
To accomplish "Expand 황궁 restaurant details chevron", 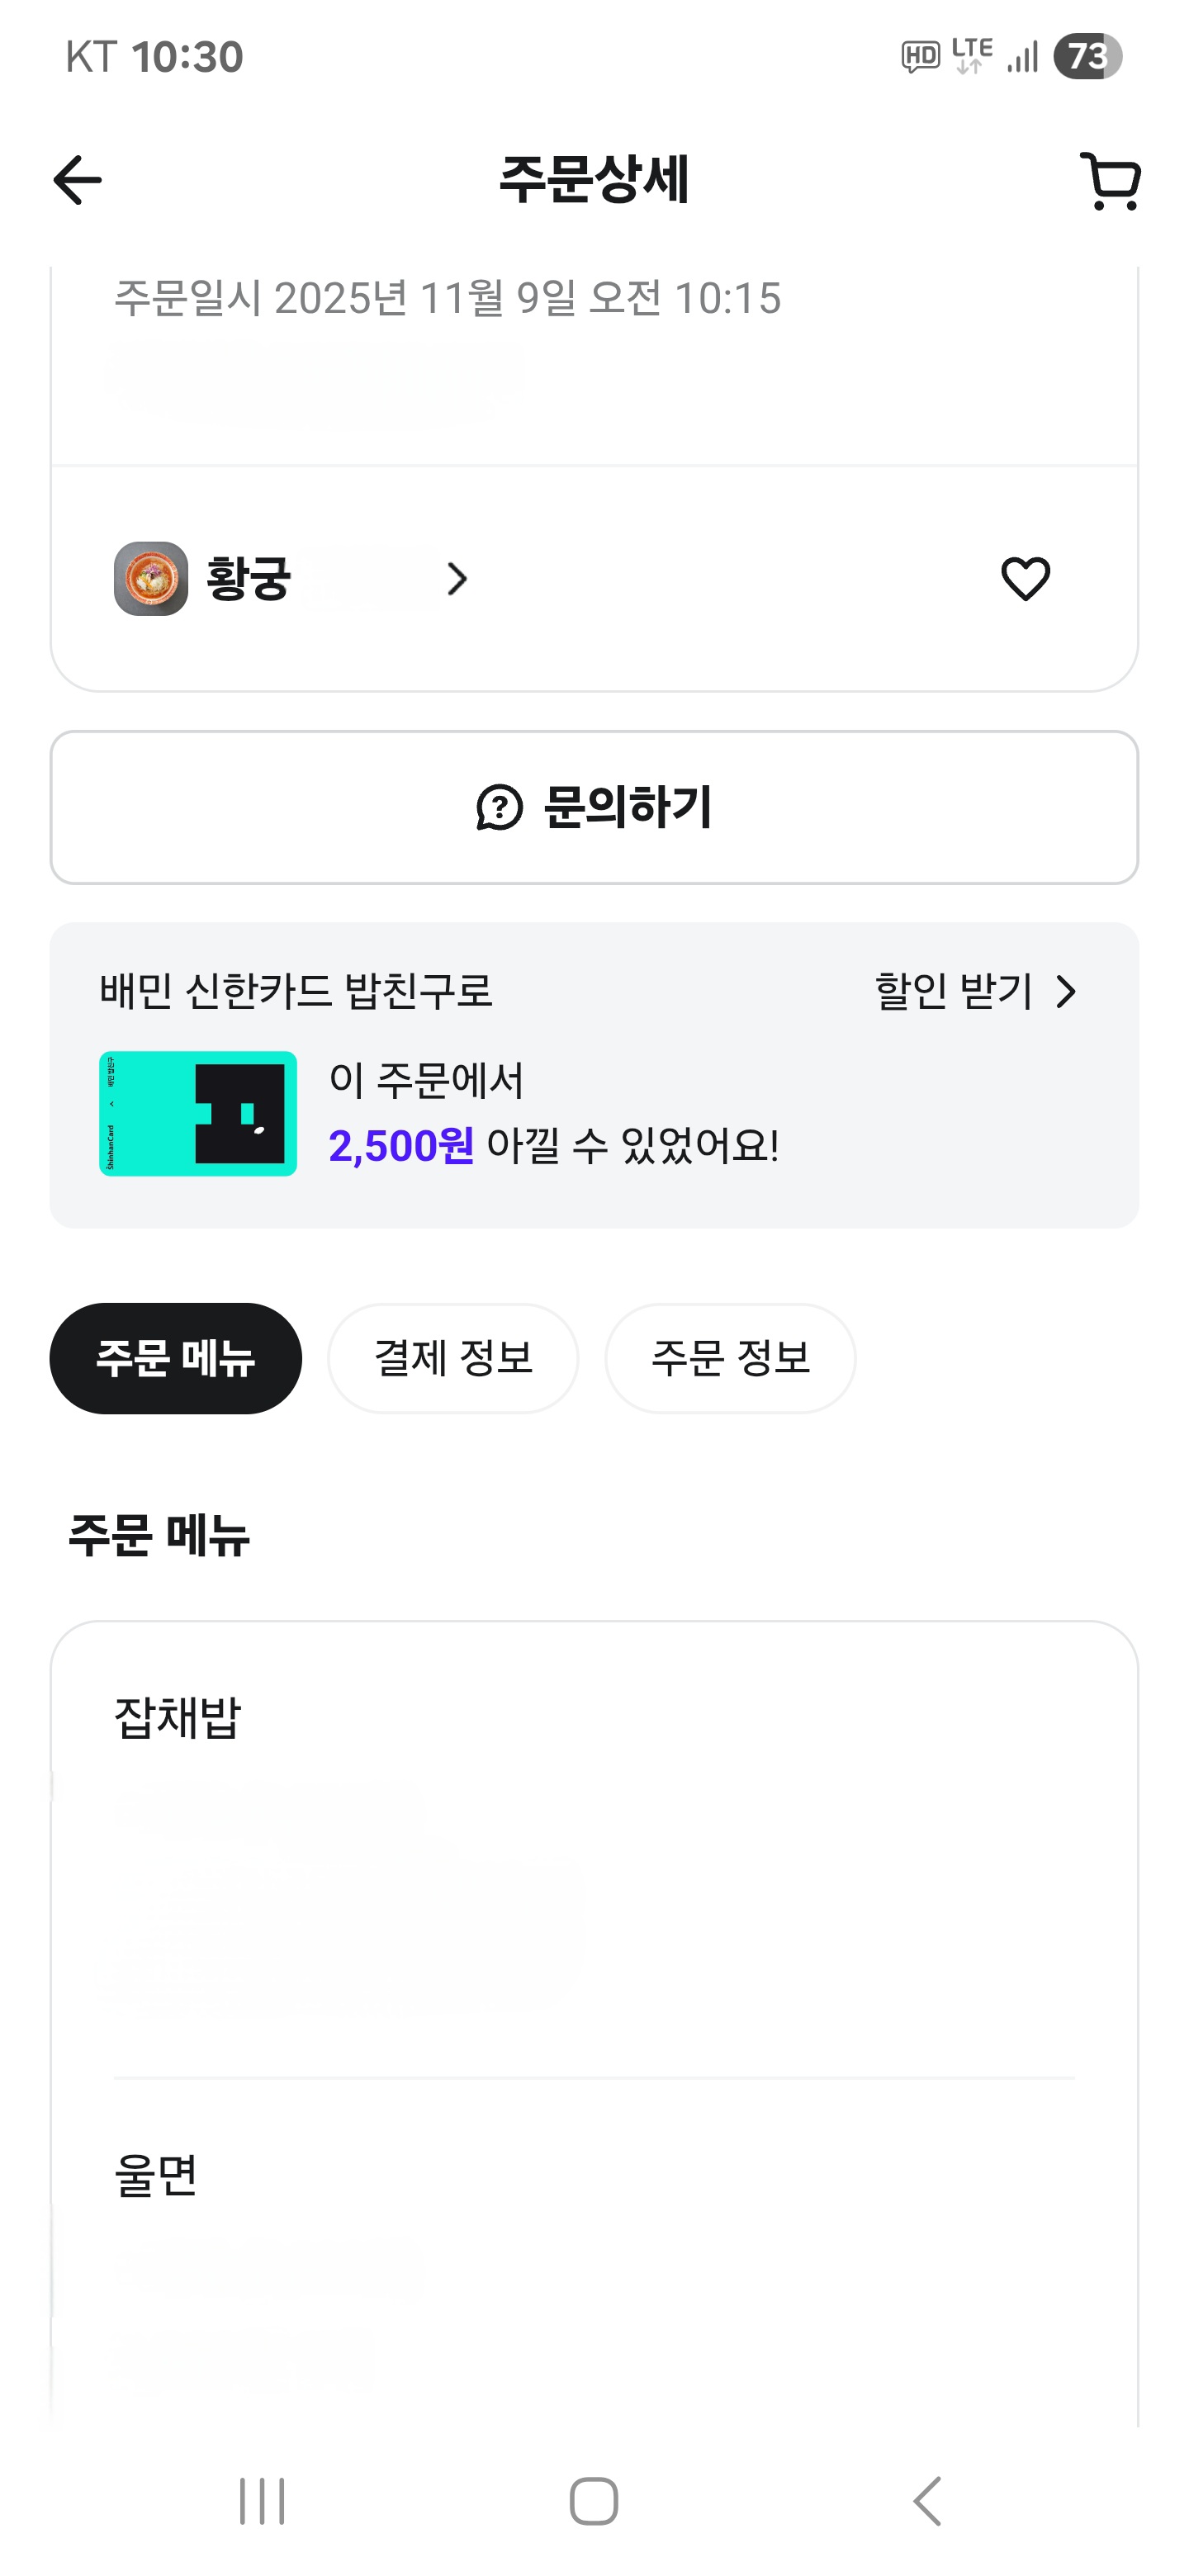I will coord(457,579).
